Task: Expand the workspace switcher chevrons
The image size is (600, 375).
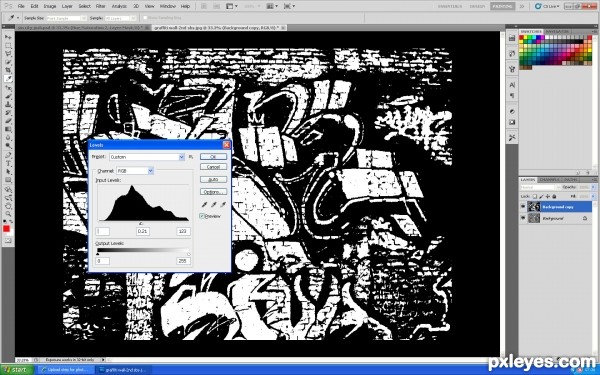Action: [522, 6]
